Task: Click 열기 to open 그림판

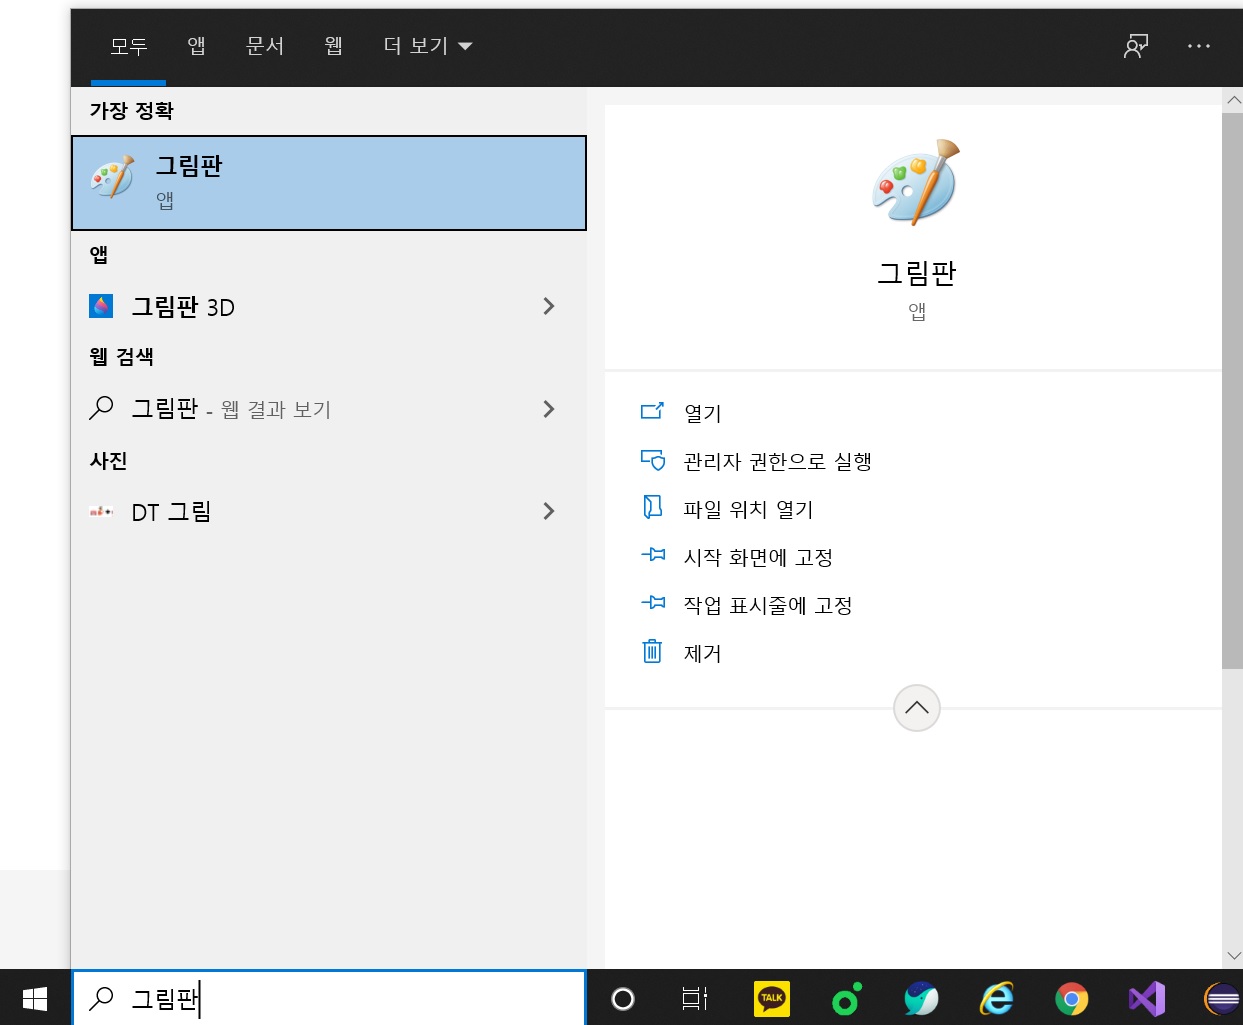Action: (x=702, y=413)
